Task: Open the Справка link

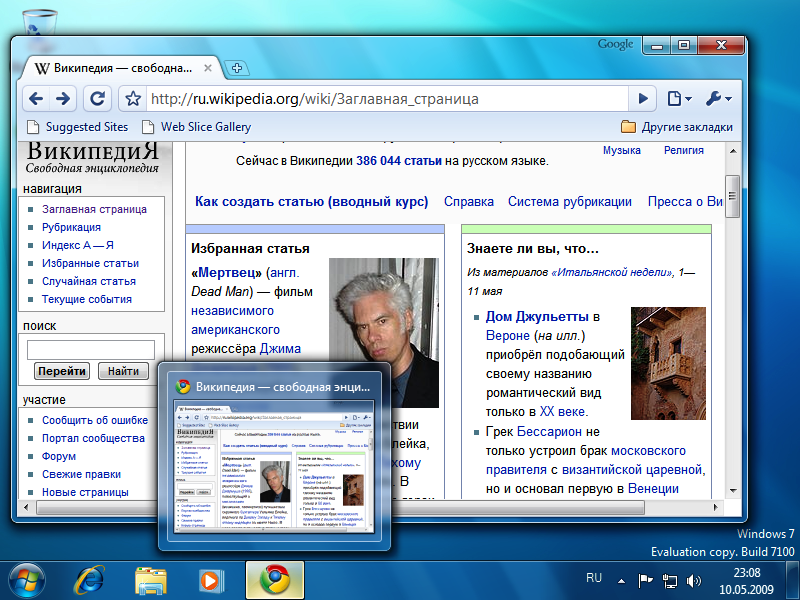Action: pyautogui.click(x=468, y=202)
